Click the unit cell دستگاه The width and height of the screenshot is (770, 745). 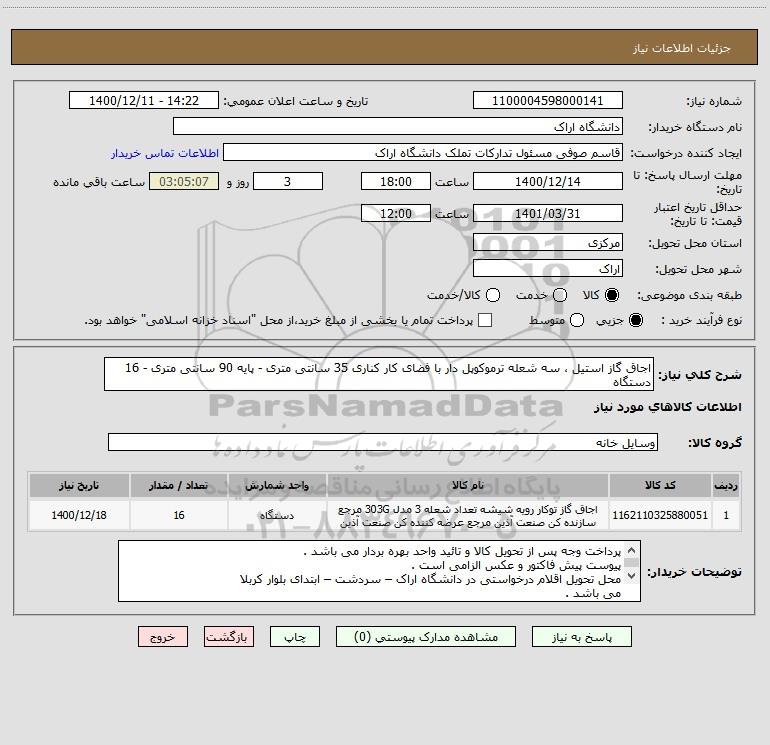(277, 515)
